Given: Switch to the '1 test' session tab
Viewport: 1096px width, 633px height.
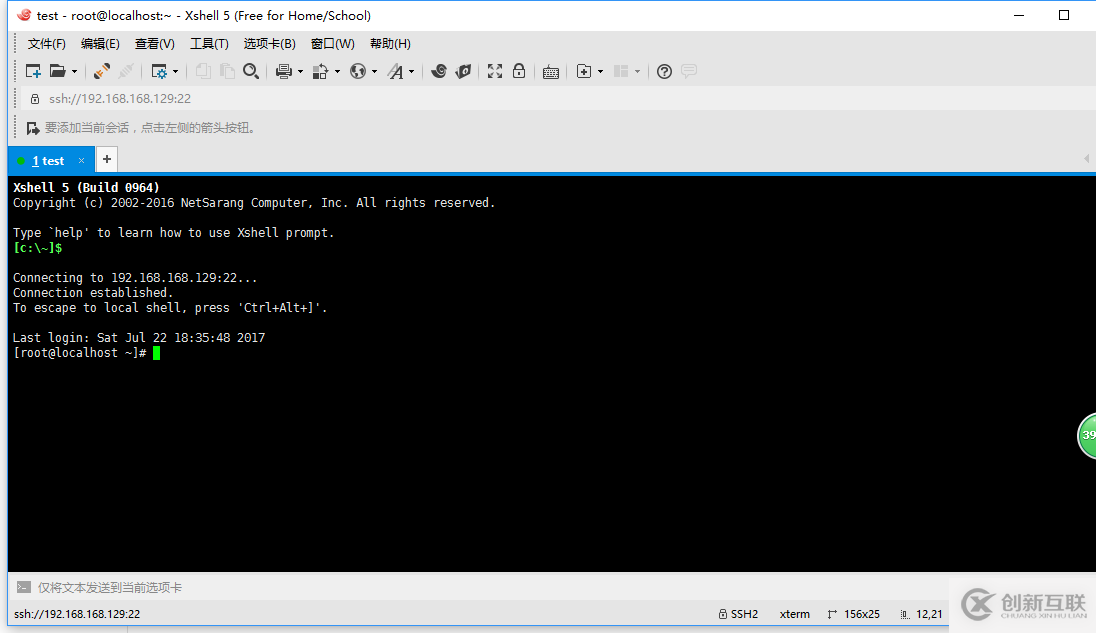Looking at the screenshot, I should coord(48,159).
